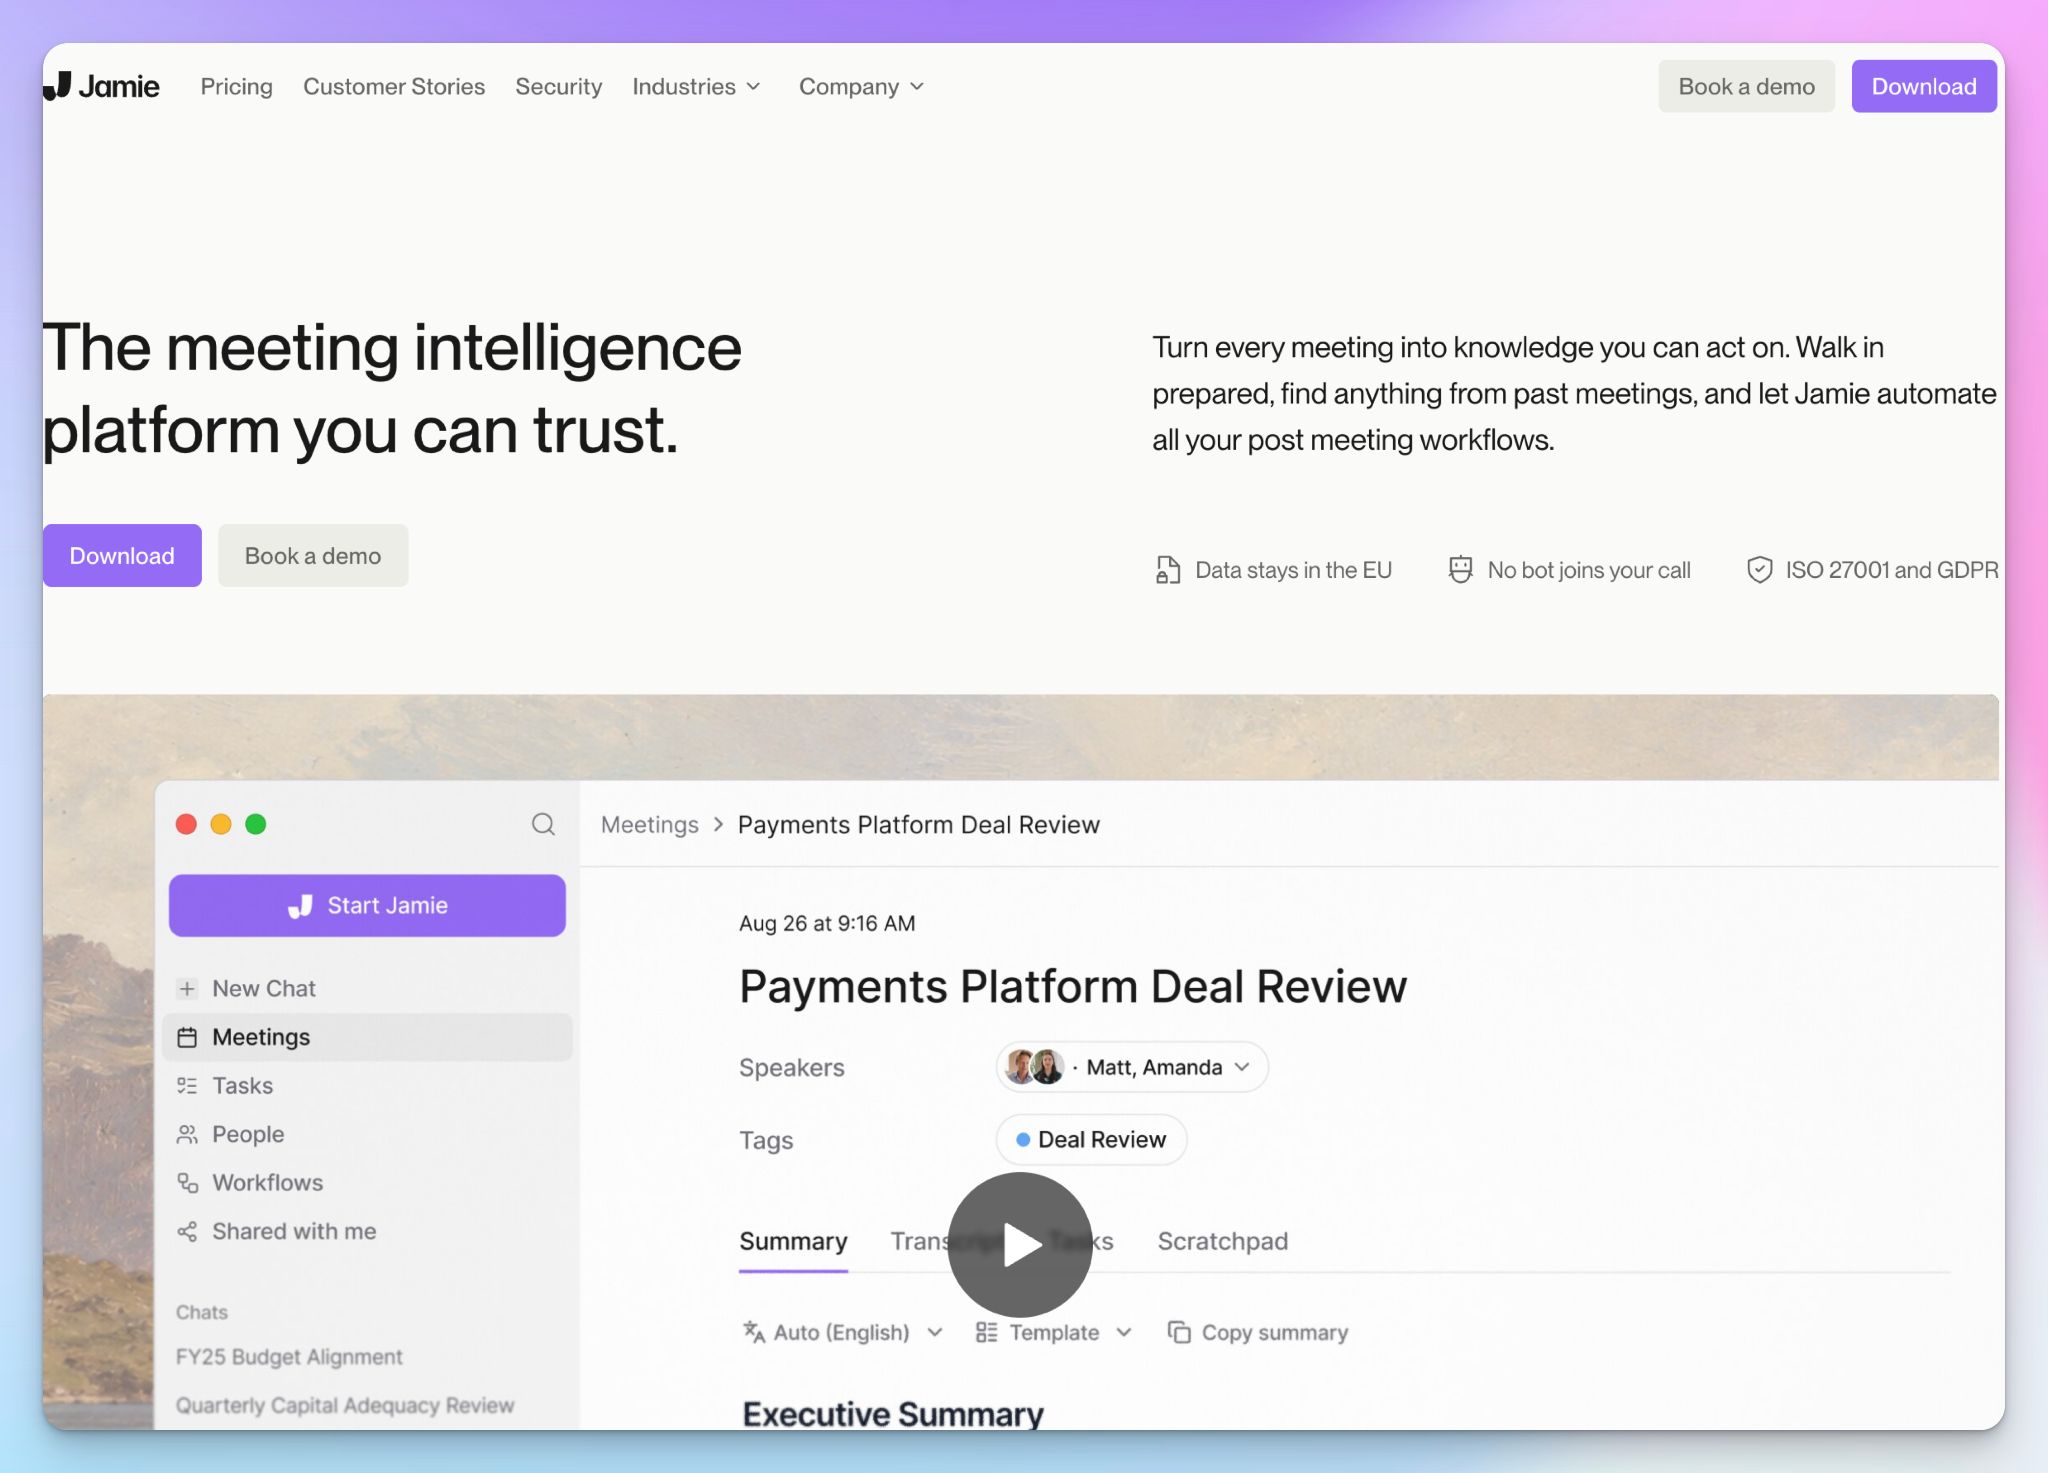Switch to the Scratchpad tab
This screenshot has height=1473, width=2048.
click(x=1222, y=1241)
